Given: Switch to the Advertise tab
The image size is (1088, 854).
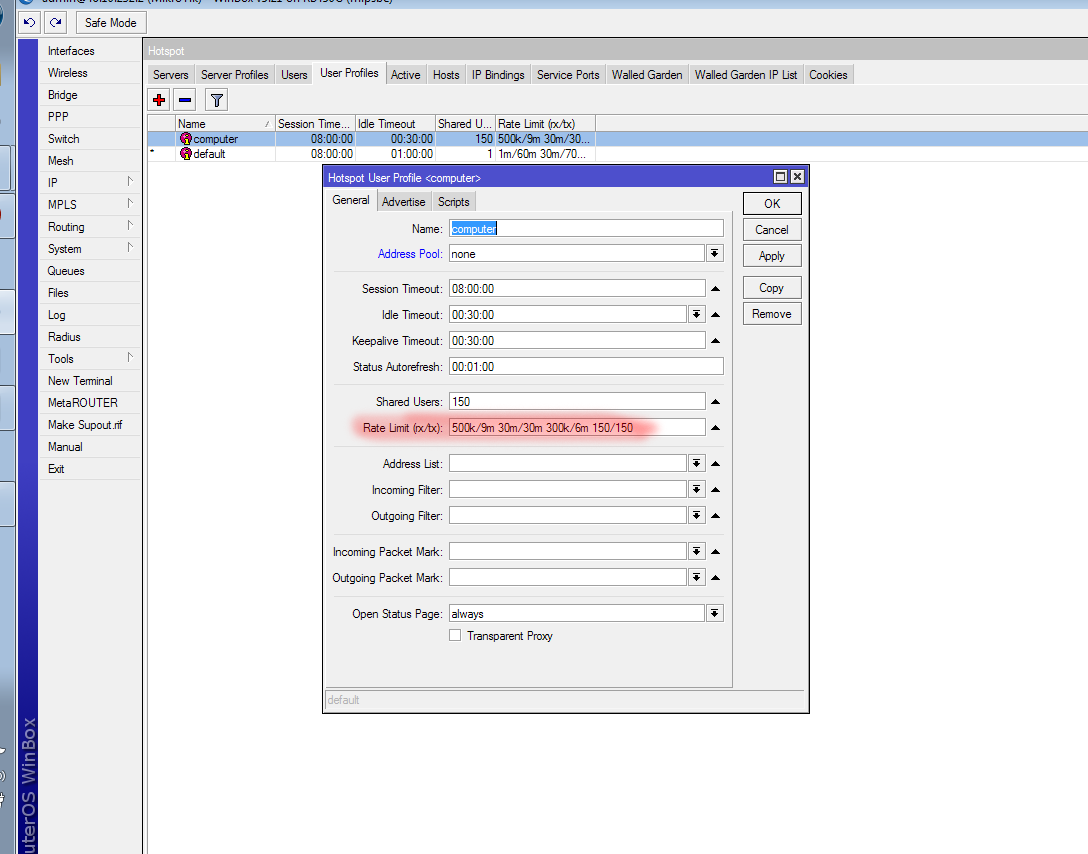Looking at the screenshot, I should click(404, 201).
